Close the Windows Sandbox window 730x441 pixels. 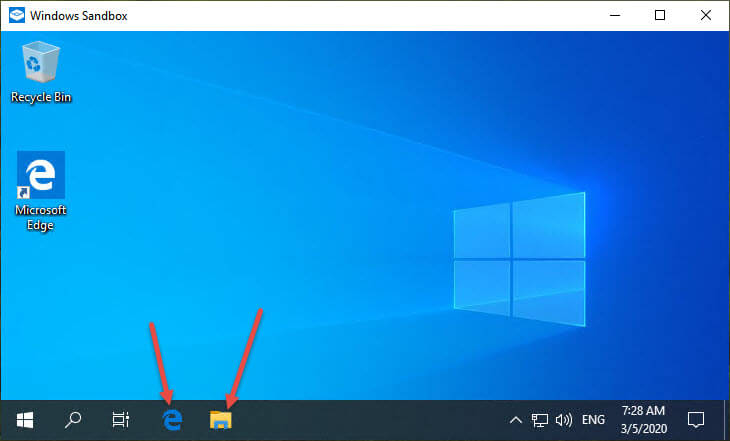[x=706, y=15]
